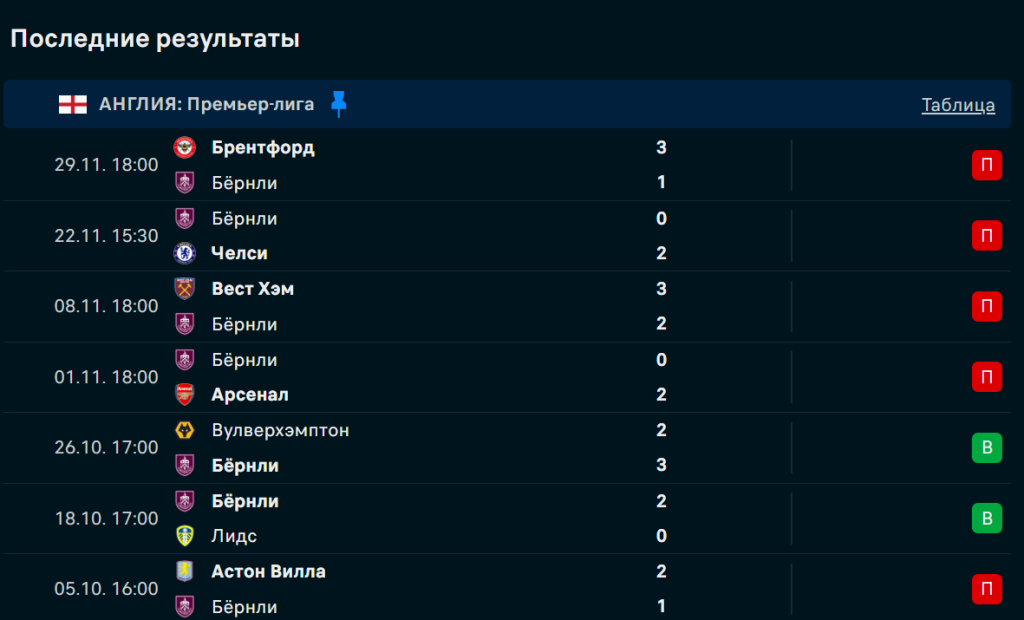Open the Таблица standings link
Viewport: 1024px width, 620px height.
click(x=958, y=105)
